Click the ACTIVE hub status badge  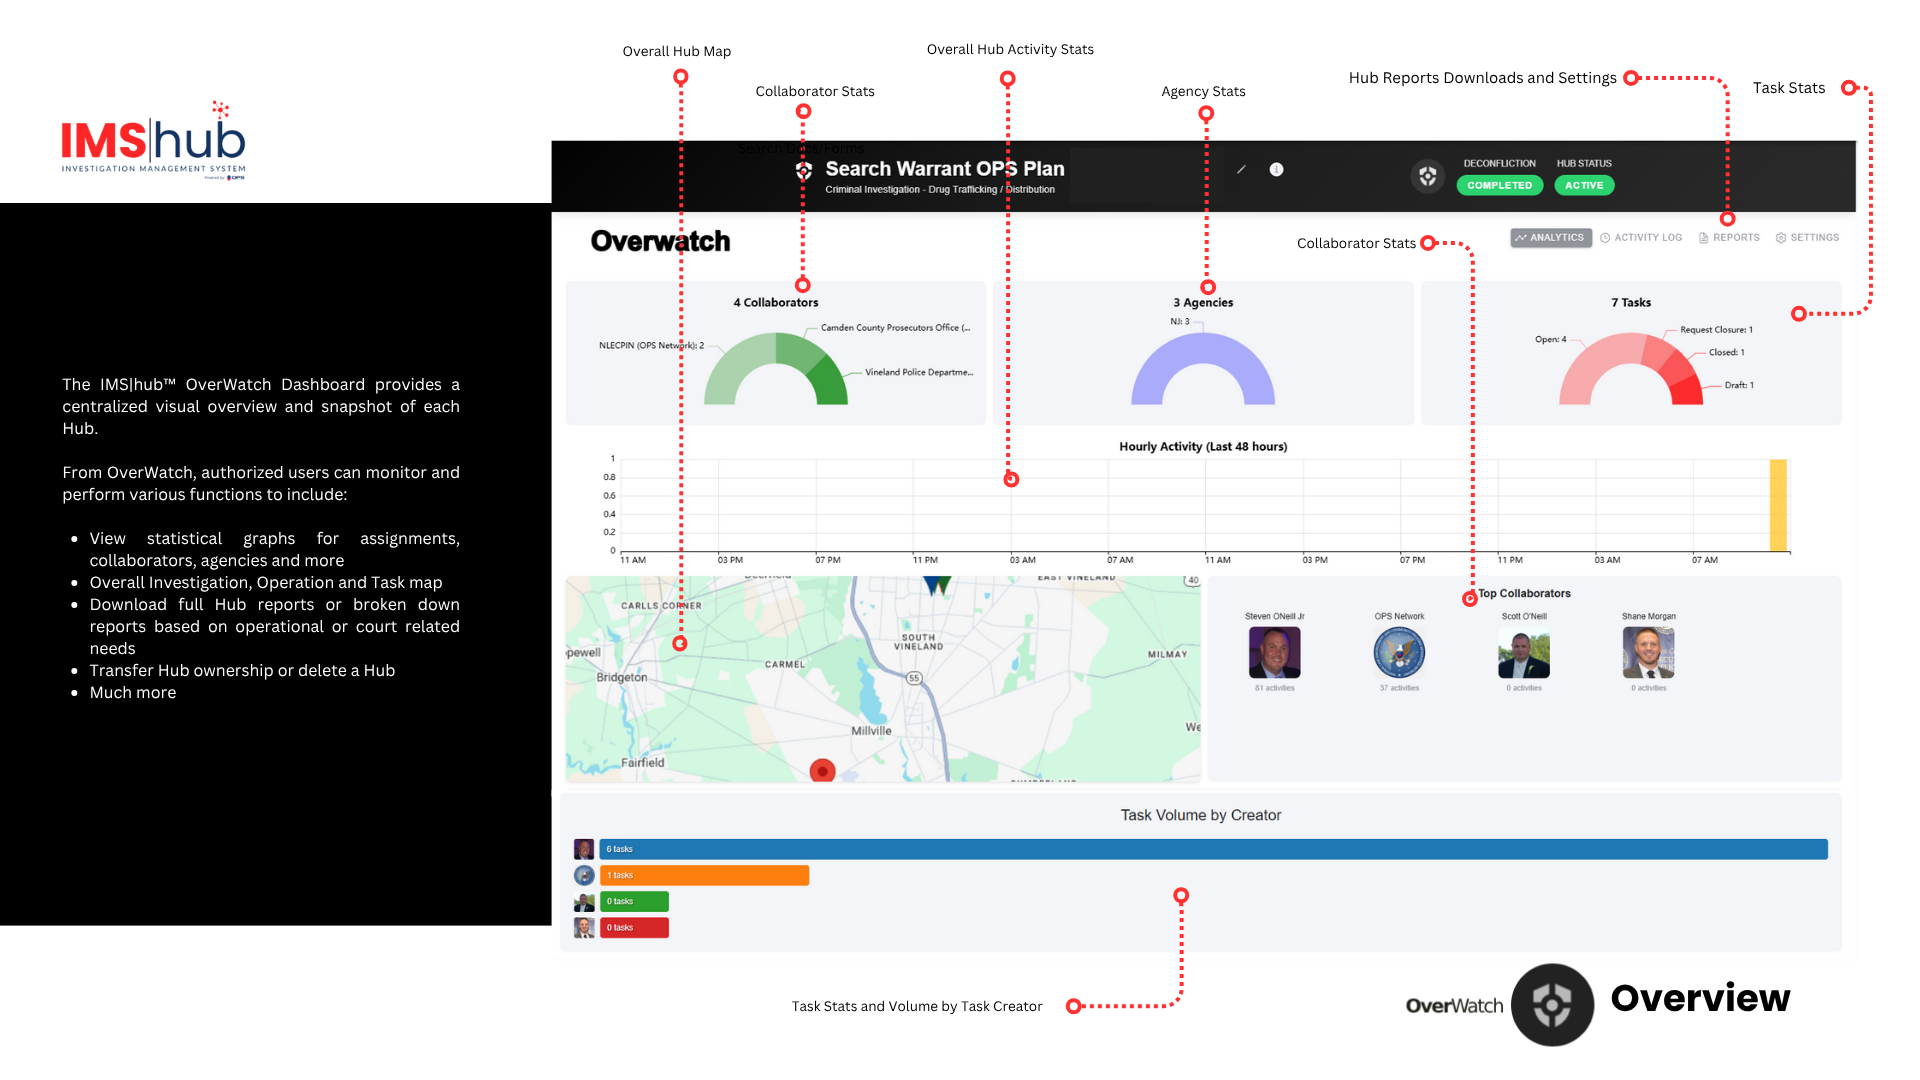tap(1584, 185)
